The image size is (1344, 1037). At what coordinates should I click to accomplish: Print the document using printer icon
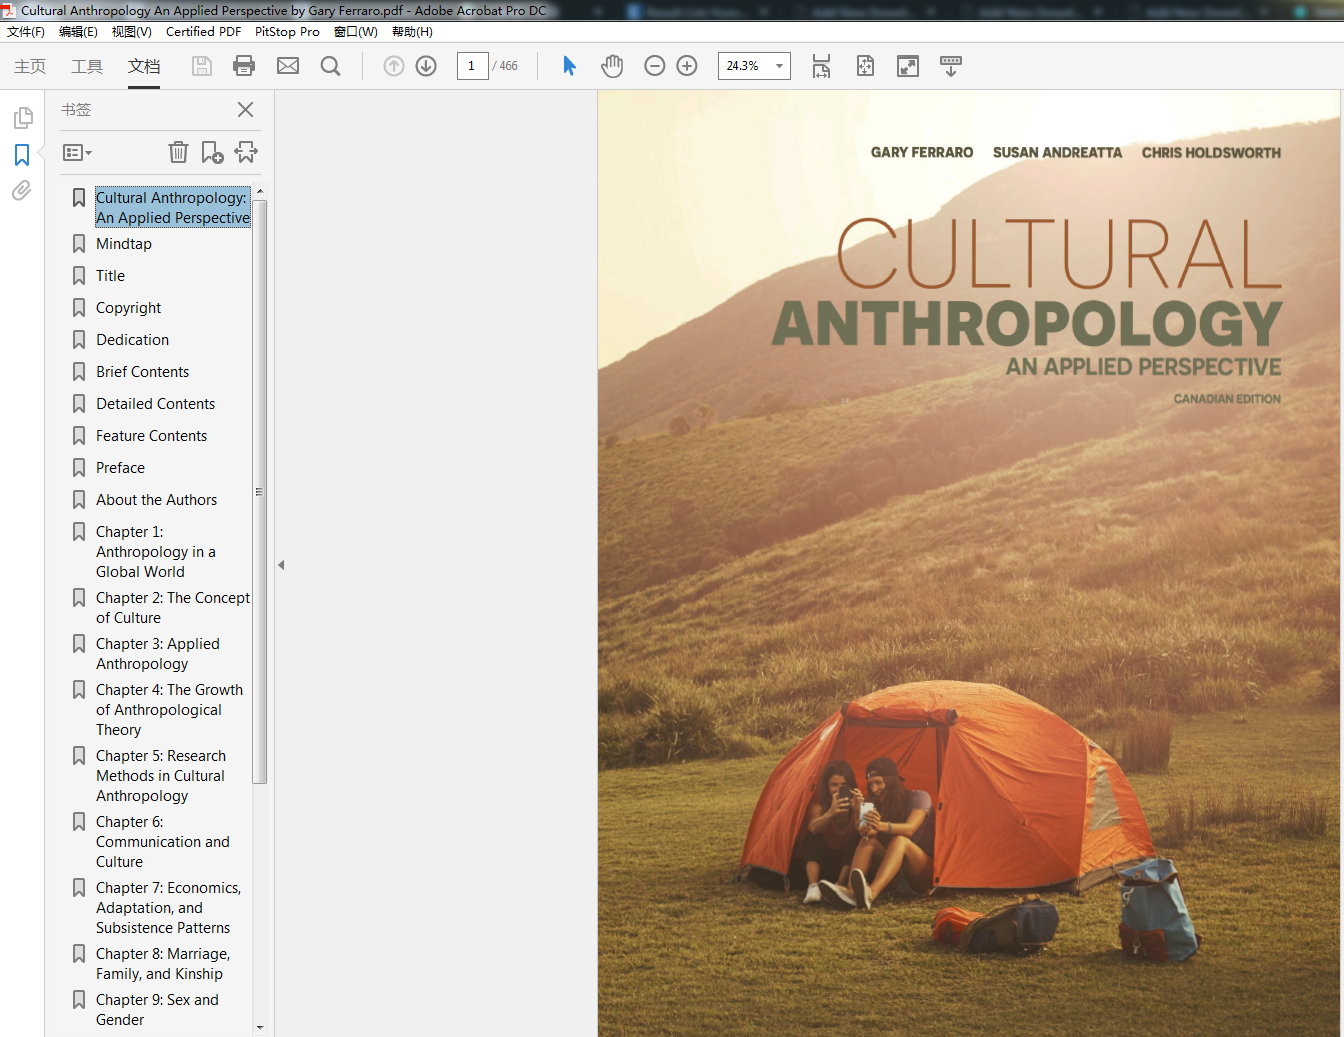pyautogui.click(x=244, y=66)
